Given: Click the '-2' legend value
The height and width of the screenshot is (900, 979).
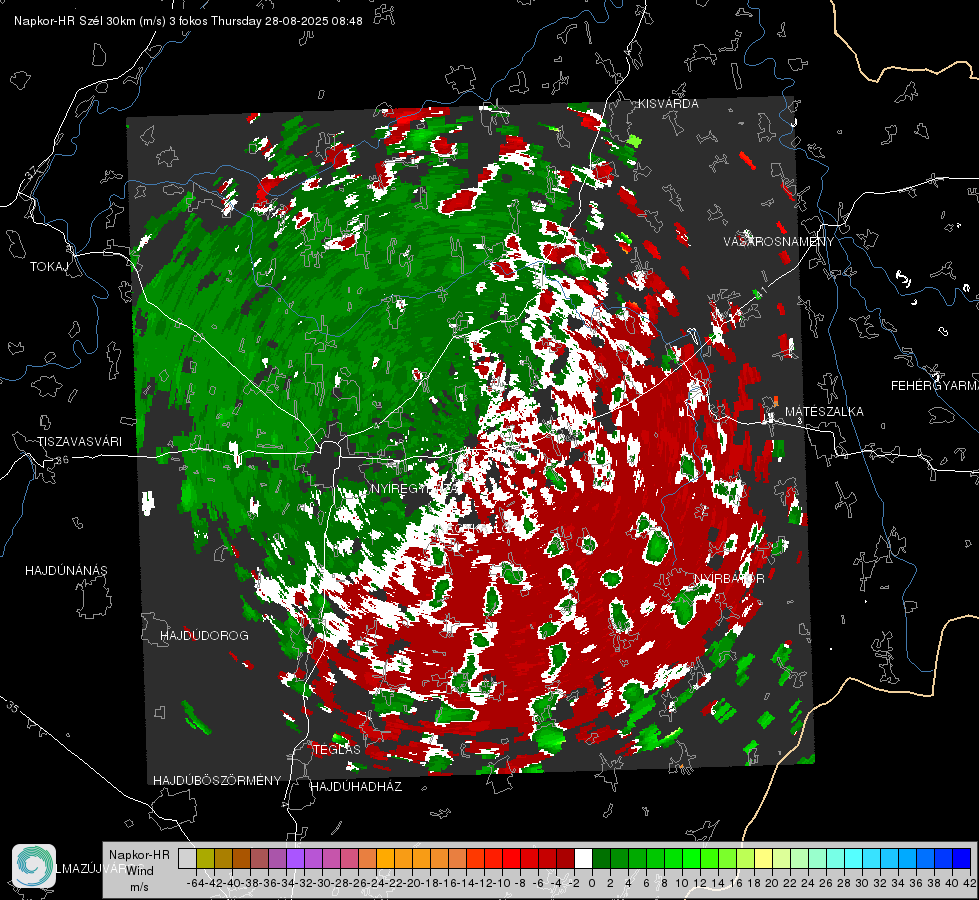Looking at the screenshot, I should coord(573,883).
